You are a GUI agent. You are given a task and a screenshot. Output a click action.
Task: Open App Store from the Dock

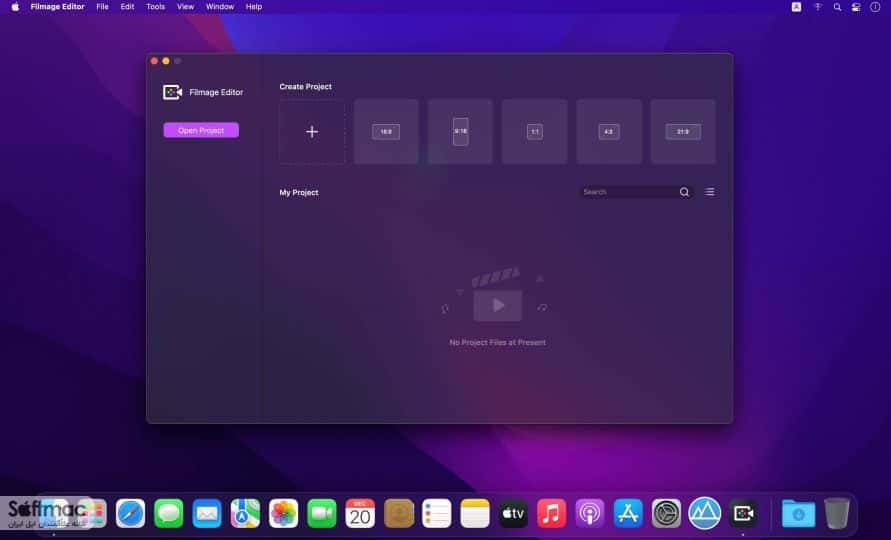coord(628,513)
